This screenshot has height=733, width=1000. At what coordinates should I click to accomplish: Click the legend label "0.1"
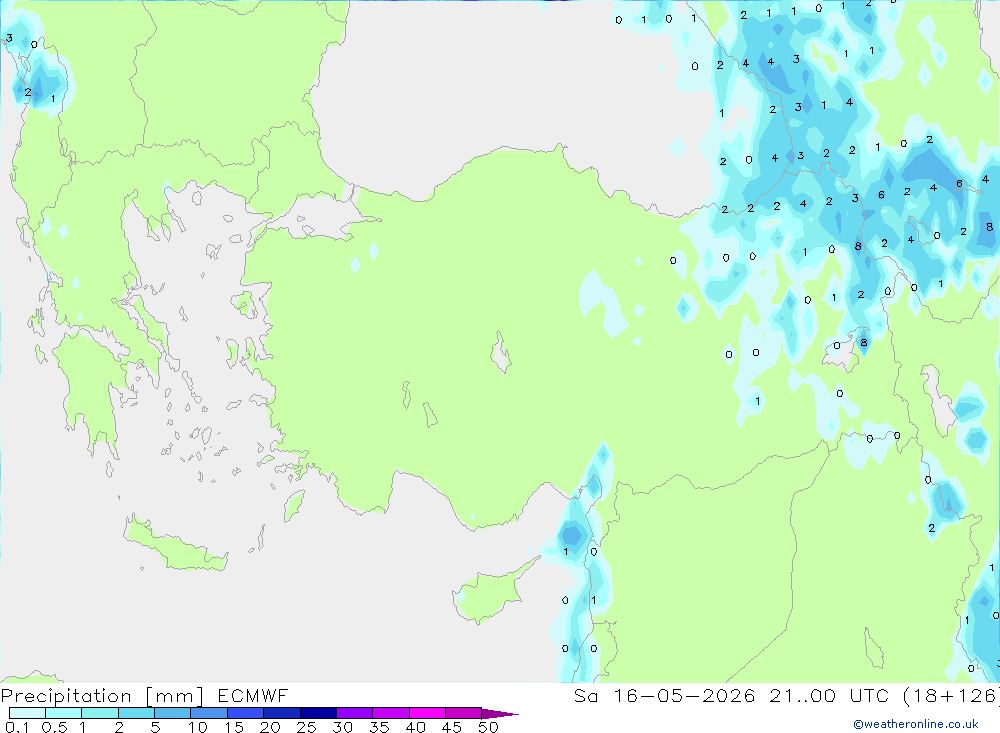17,727
